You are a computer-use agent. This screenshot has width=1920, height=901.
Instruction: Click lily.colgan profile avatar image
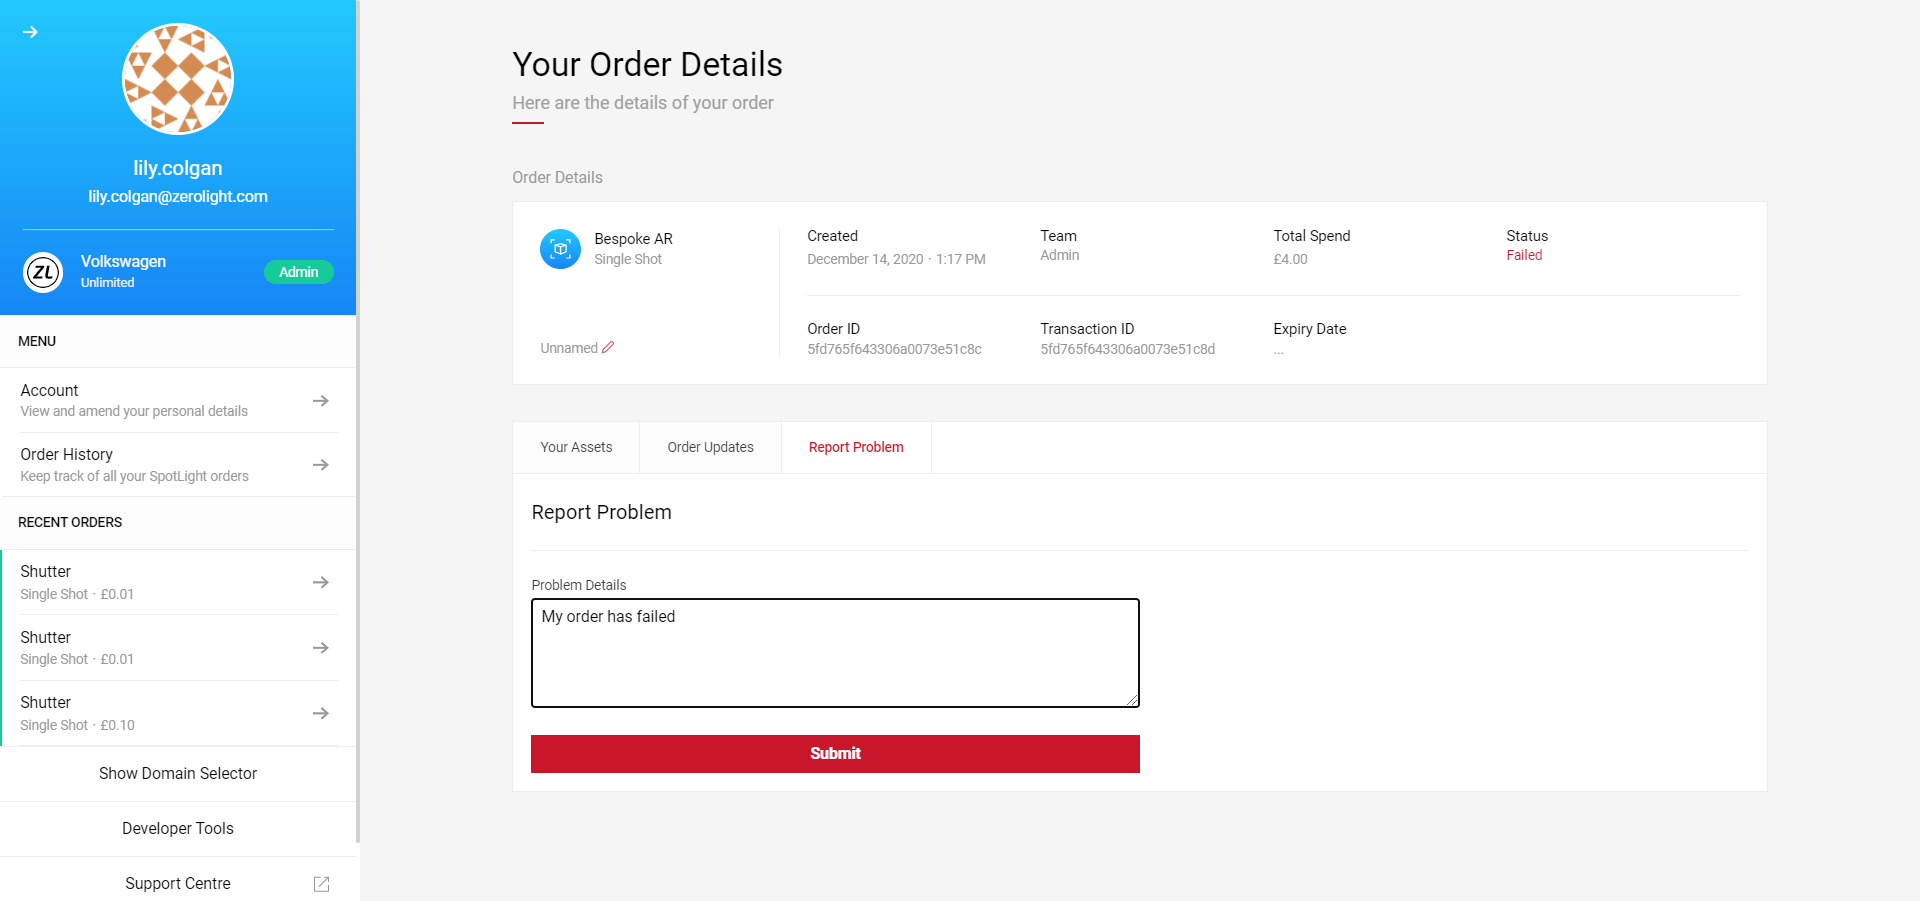[178, 79]
